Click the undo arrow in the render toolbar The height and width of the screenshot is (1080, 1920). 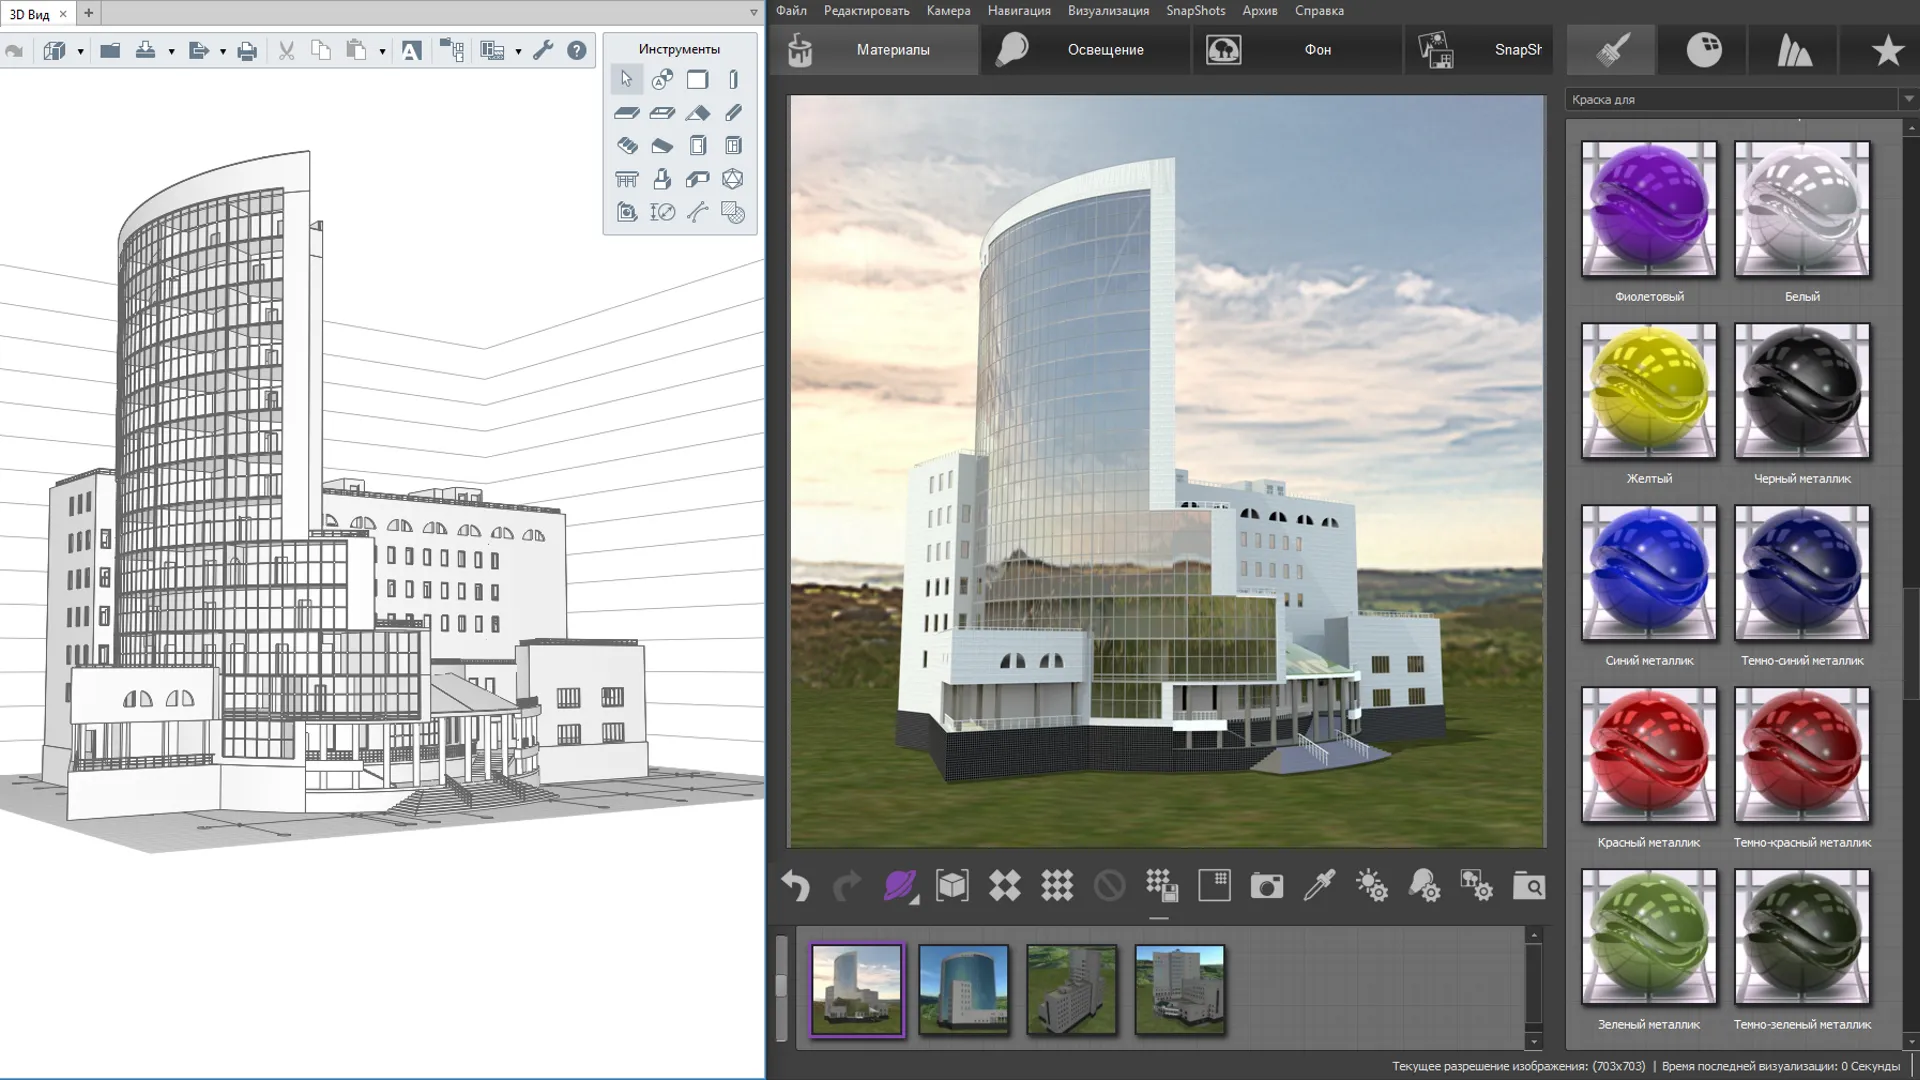795,887
